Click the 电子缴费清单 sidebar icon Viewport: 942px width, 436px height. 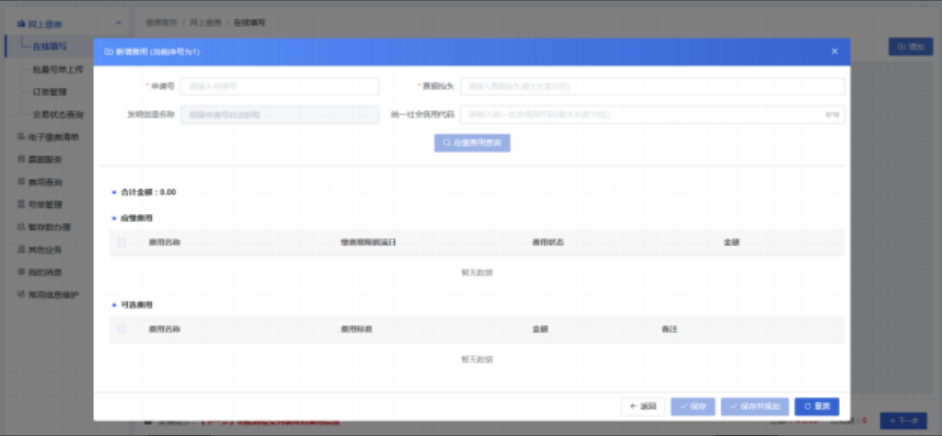(x=21, y=137)
